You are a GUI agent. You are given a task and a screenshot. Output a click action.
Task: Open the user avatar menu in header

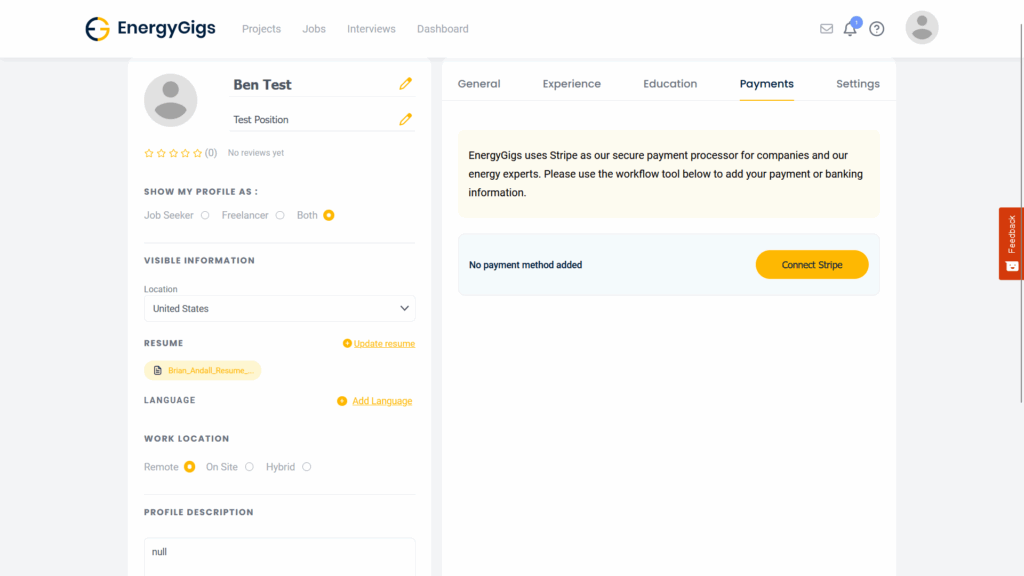pyautogui.click(x=921, y=28)
